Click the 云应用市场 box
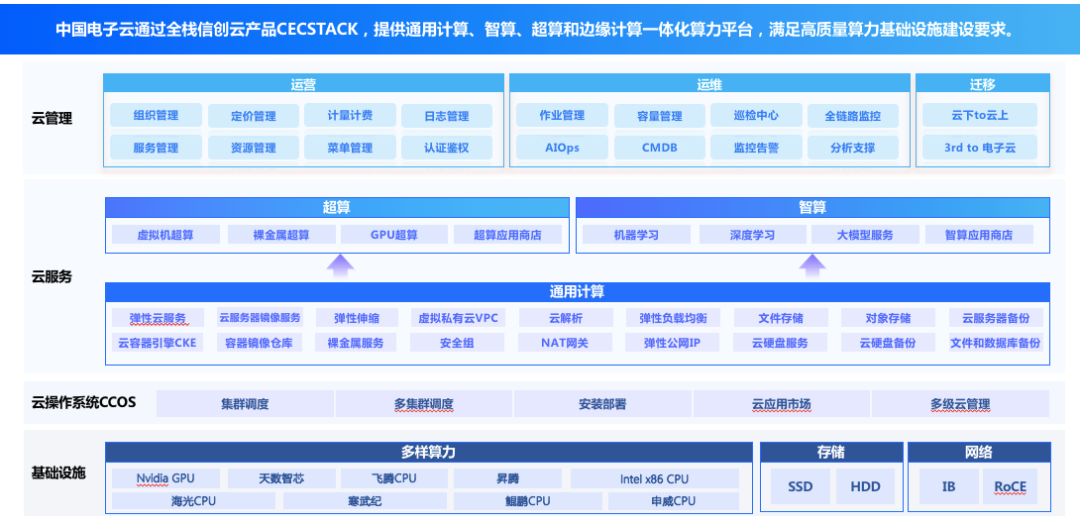 781,404
